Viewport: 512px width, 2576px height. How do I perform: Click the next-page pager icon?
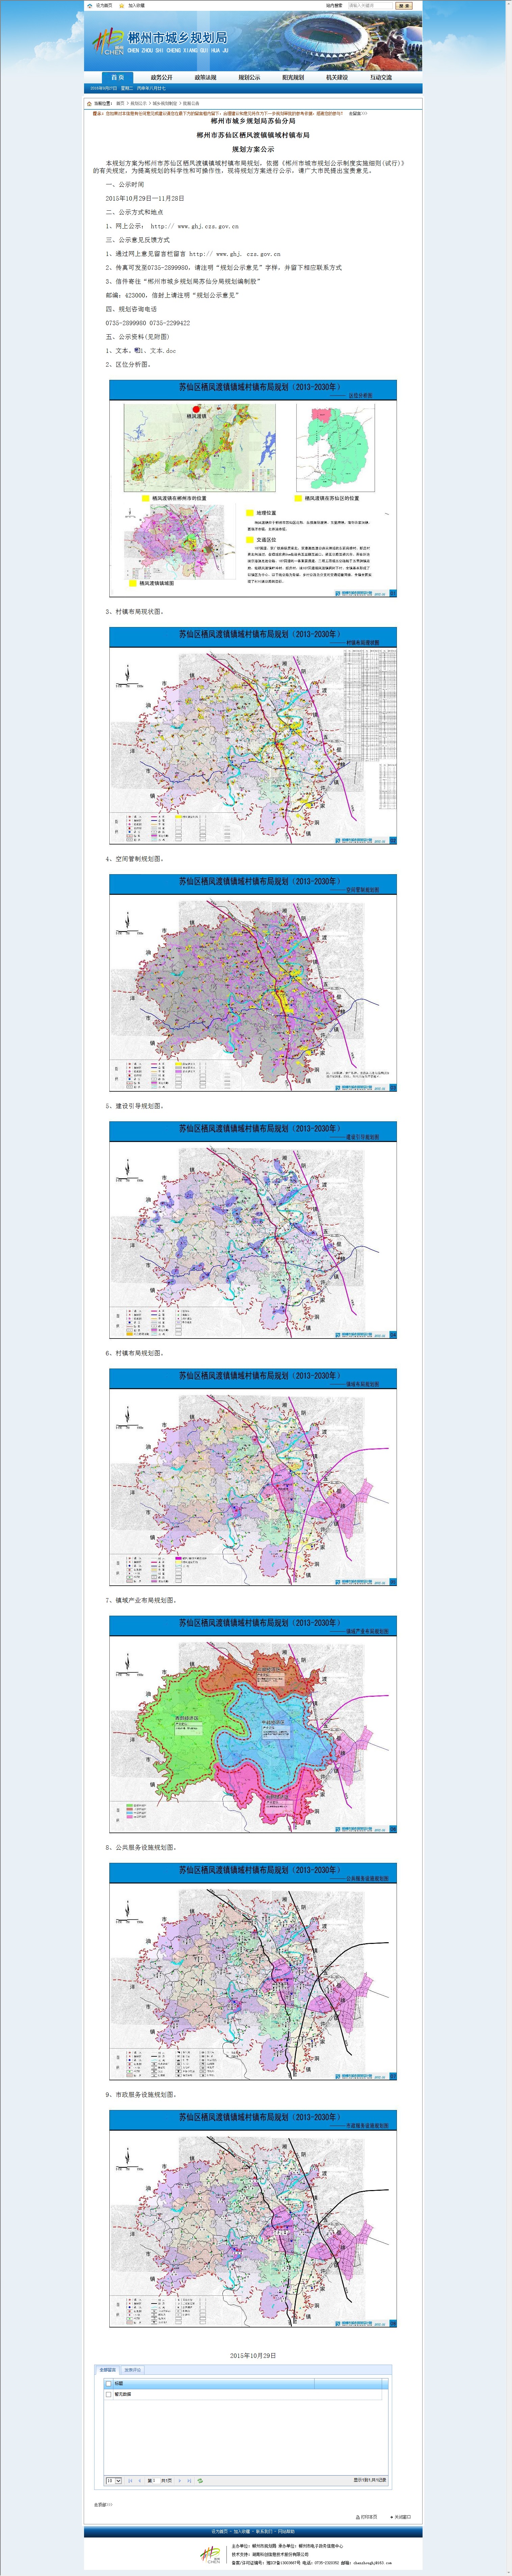click(x=180, y=2481)
